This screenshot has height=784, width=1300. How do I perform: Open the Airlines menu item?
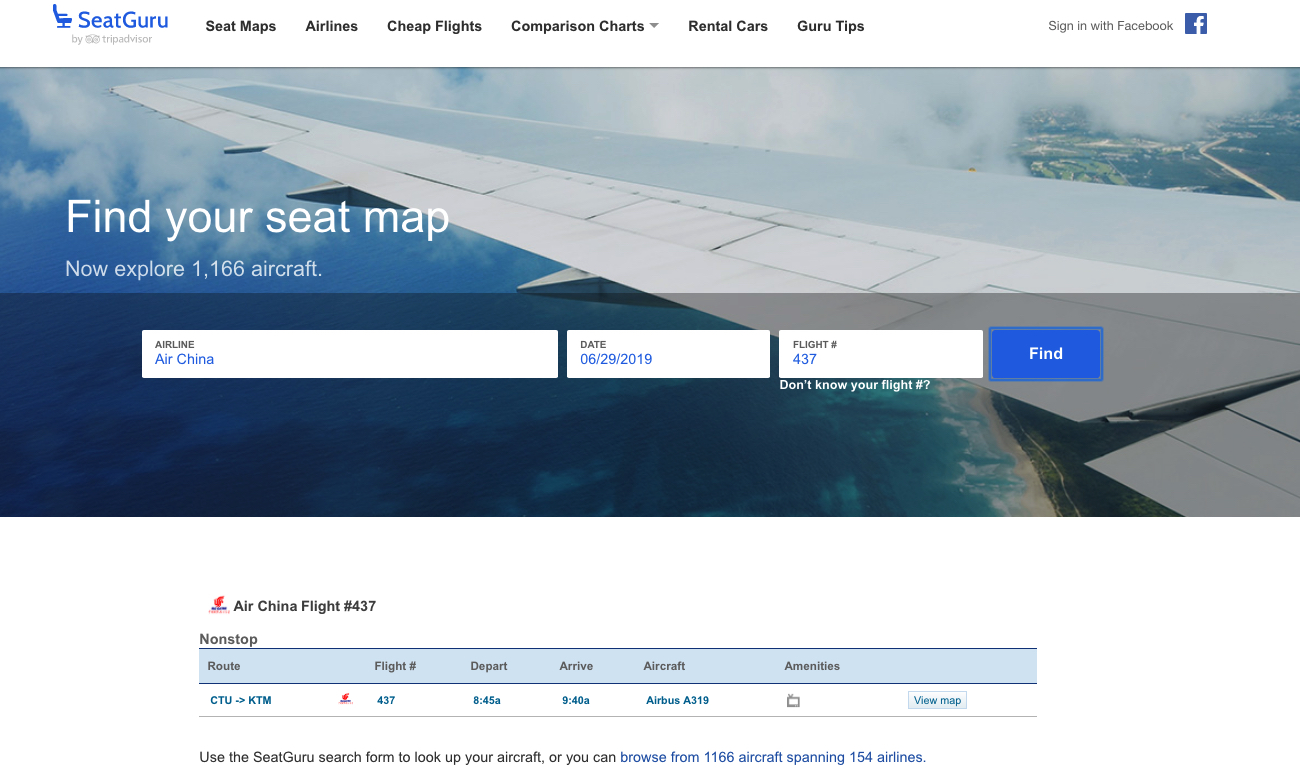click(x=331, y=26)
